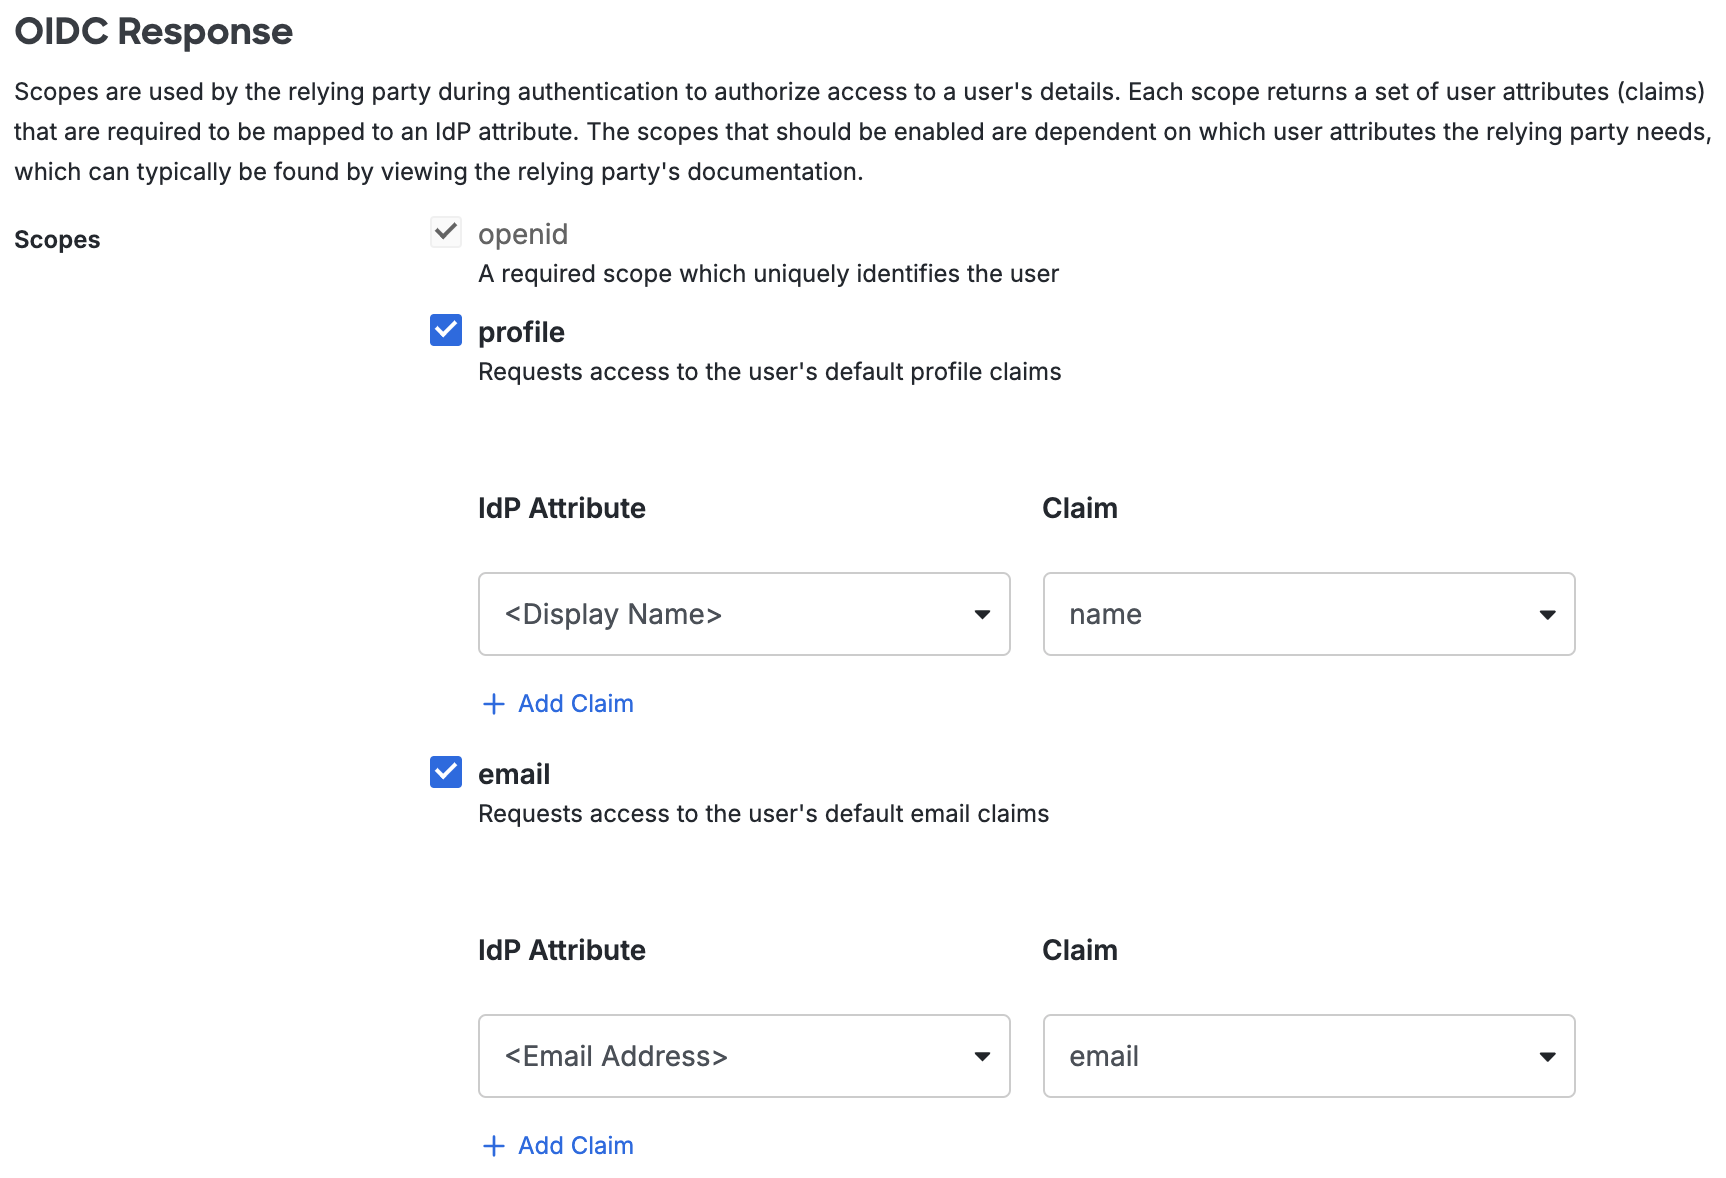1726x1178 pixels.
Task: Select the <Display Name> attribute field text
Action: coord(612,614)
